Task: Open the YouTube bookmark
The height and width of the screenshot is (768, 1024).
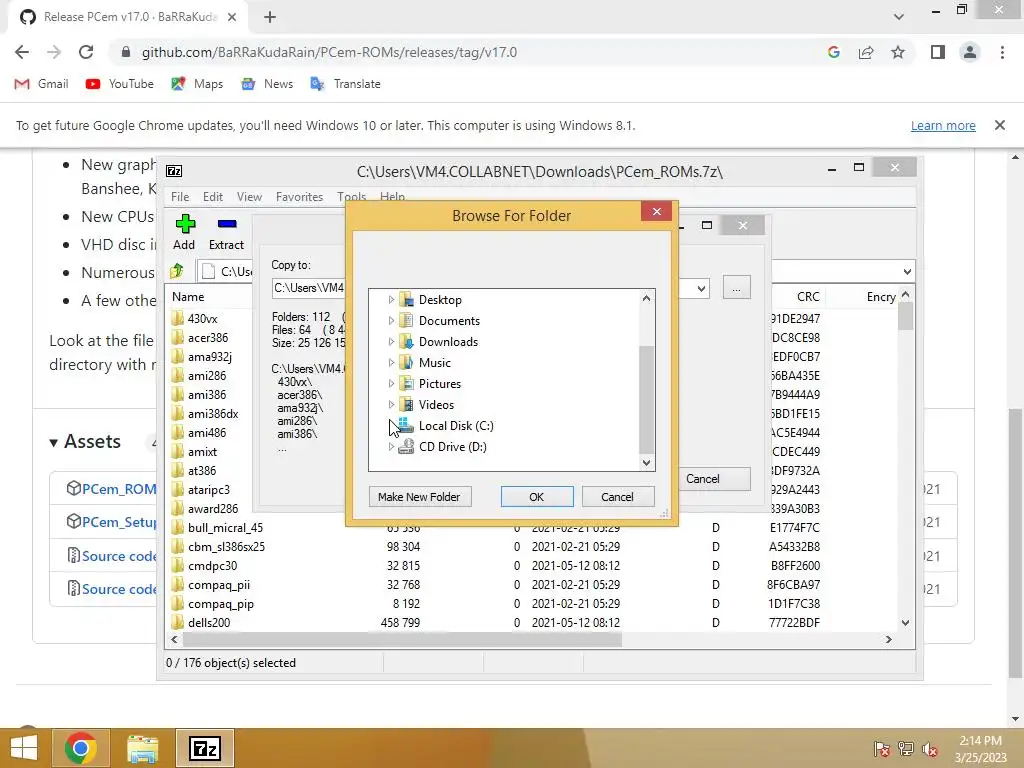Action: tap(120, 84)
